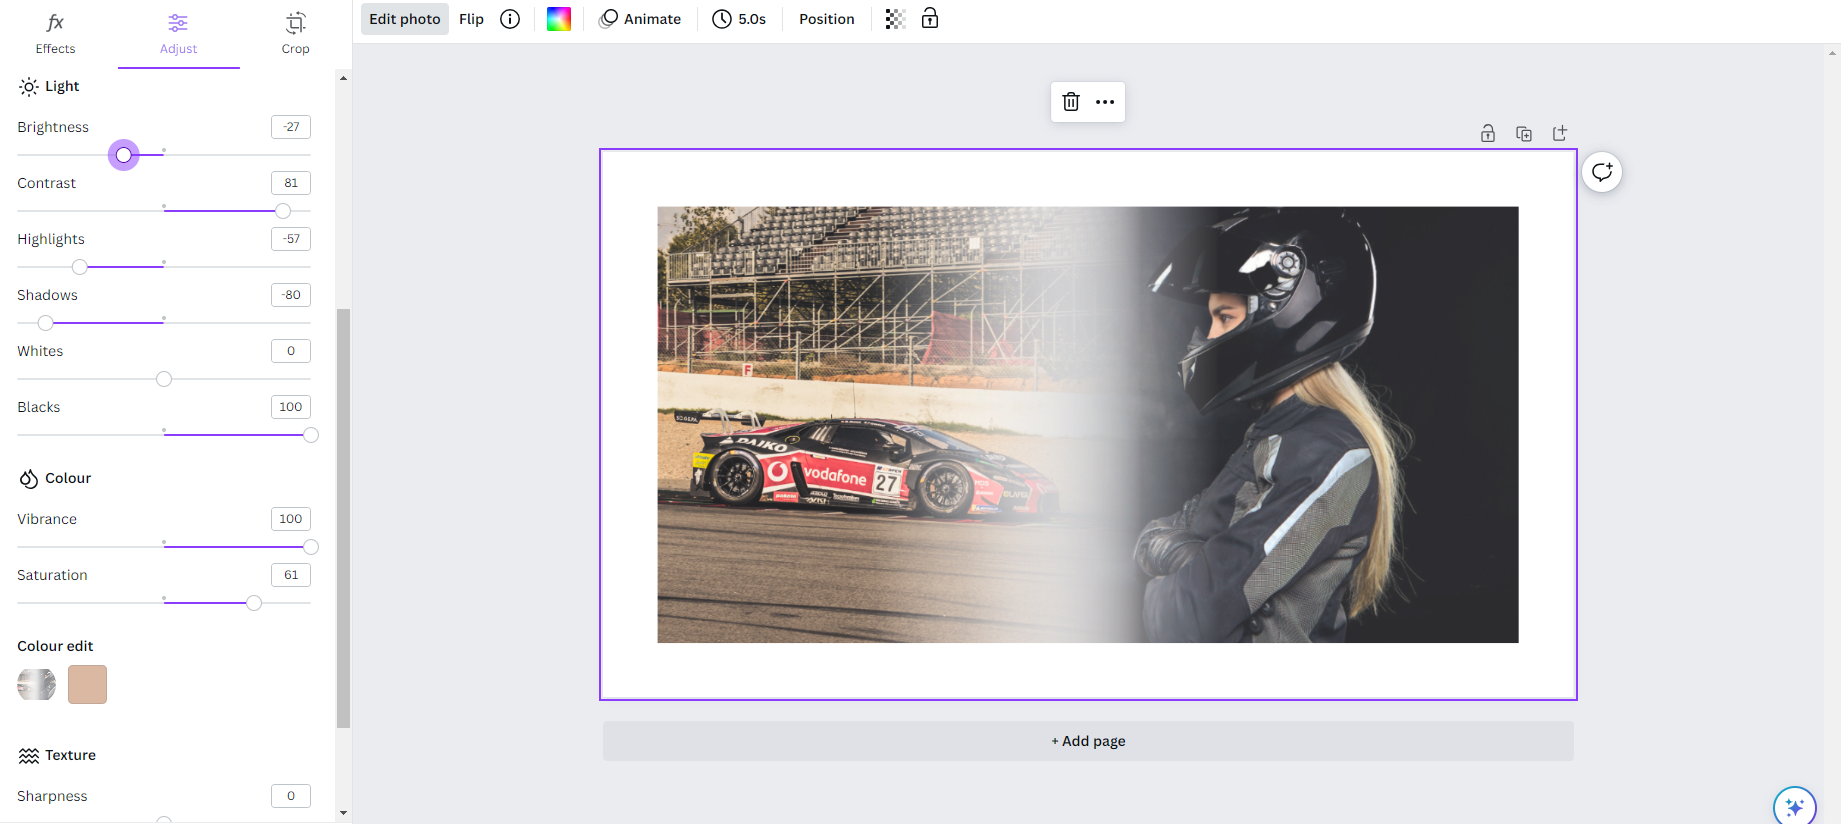Select the race car and rider photo
Image resolution: width=1841 pixels, height=824 pixels.
(x=1088, y=425)
